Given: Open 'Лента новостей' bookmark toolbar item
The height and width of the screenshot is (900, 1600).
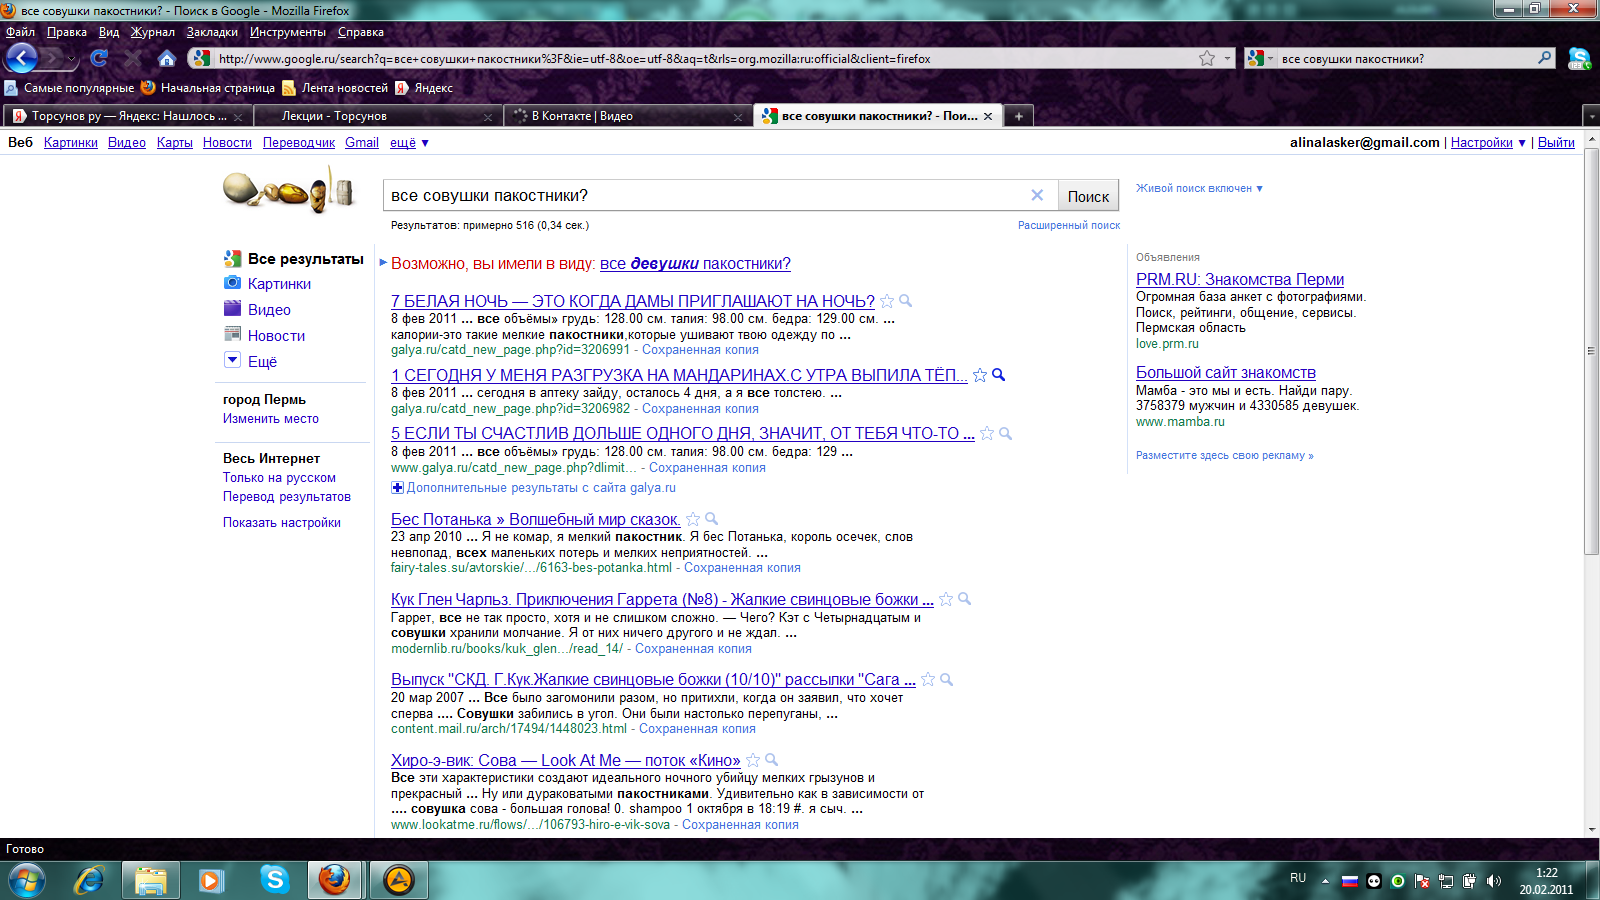Looking at the screenshot, I should click(x=336, y=88).
